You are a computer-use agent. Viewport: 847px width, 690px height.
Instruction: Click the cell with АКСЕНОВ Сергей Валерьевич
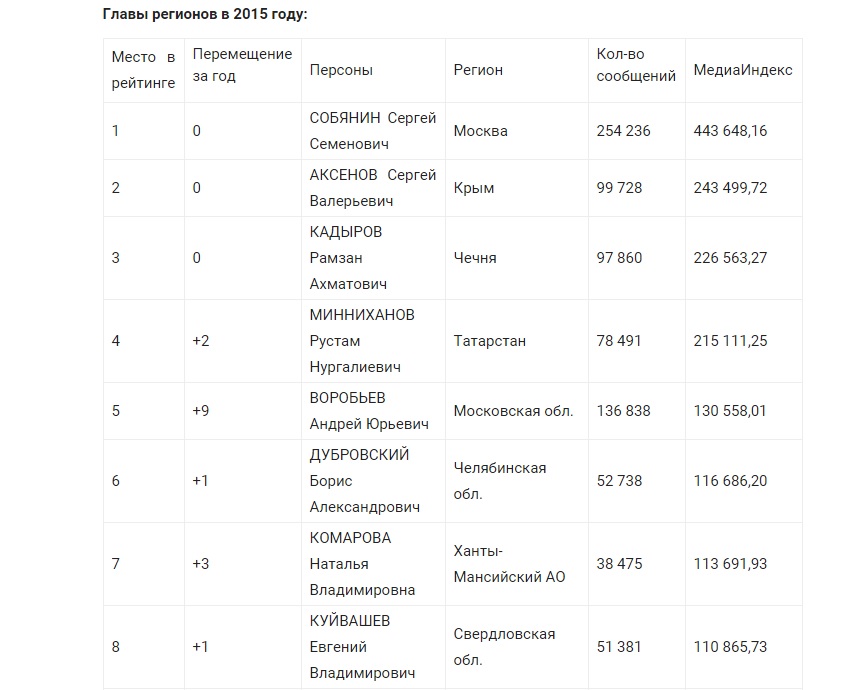(x=373, y=188)
